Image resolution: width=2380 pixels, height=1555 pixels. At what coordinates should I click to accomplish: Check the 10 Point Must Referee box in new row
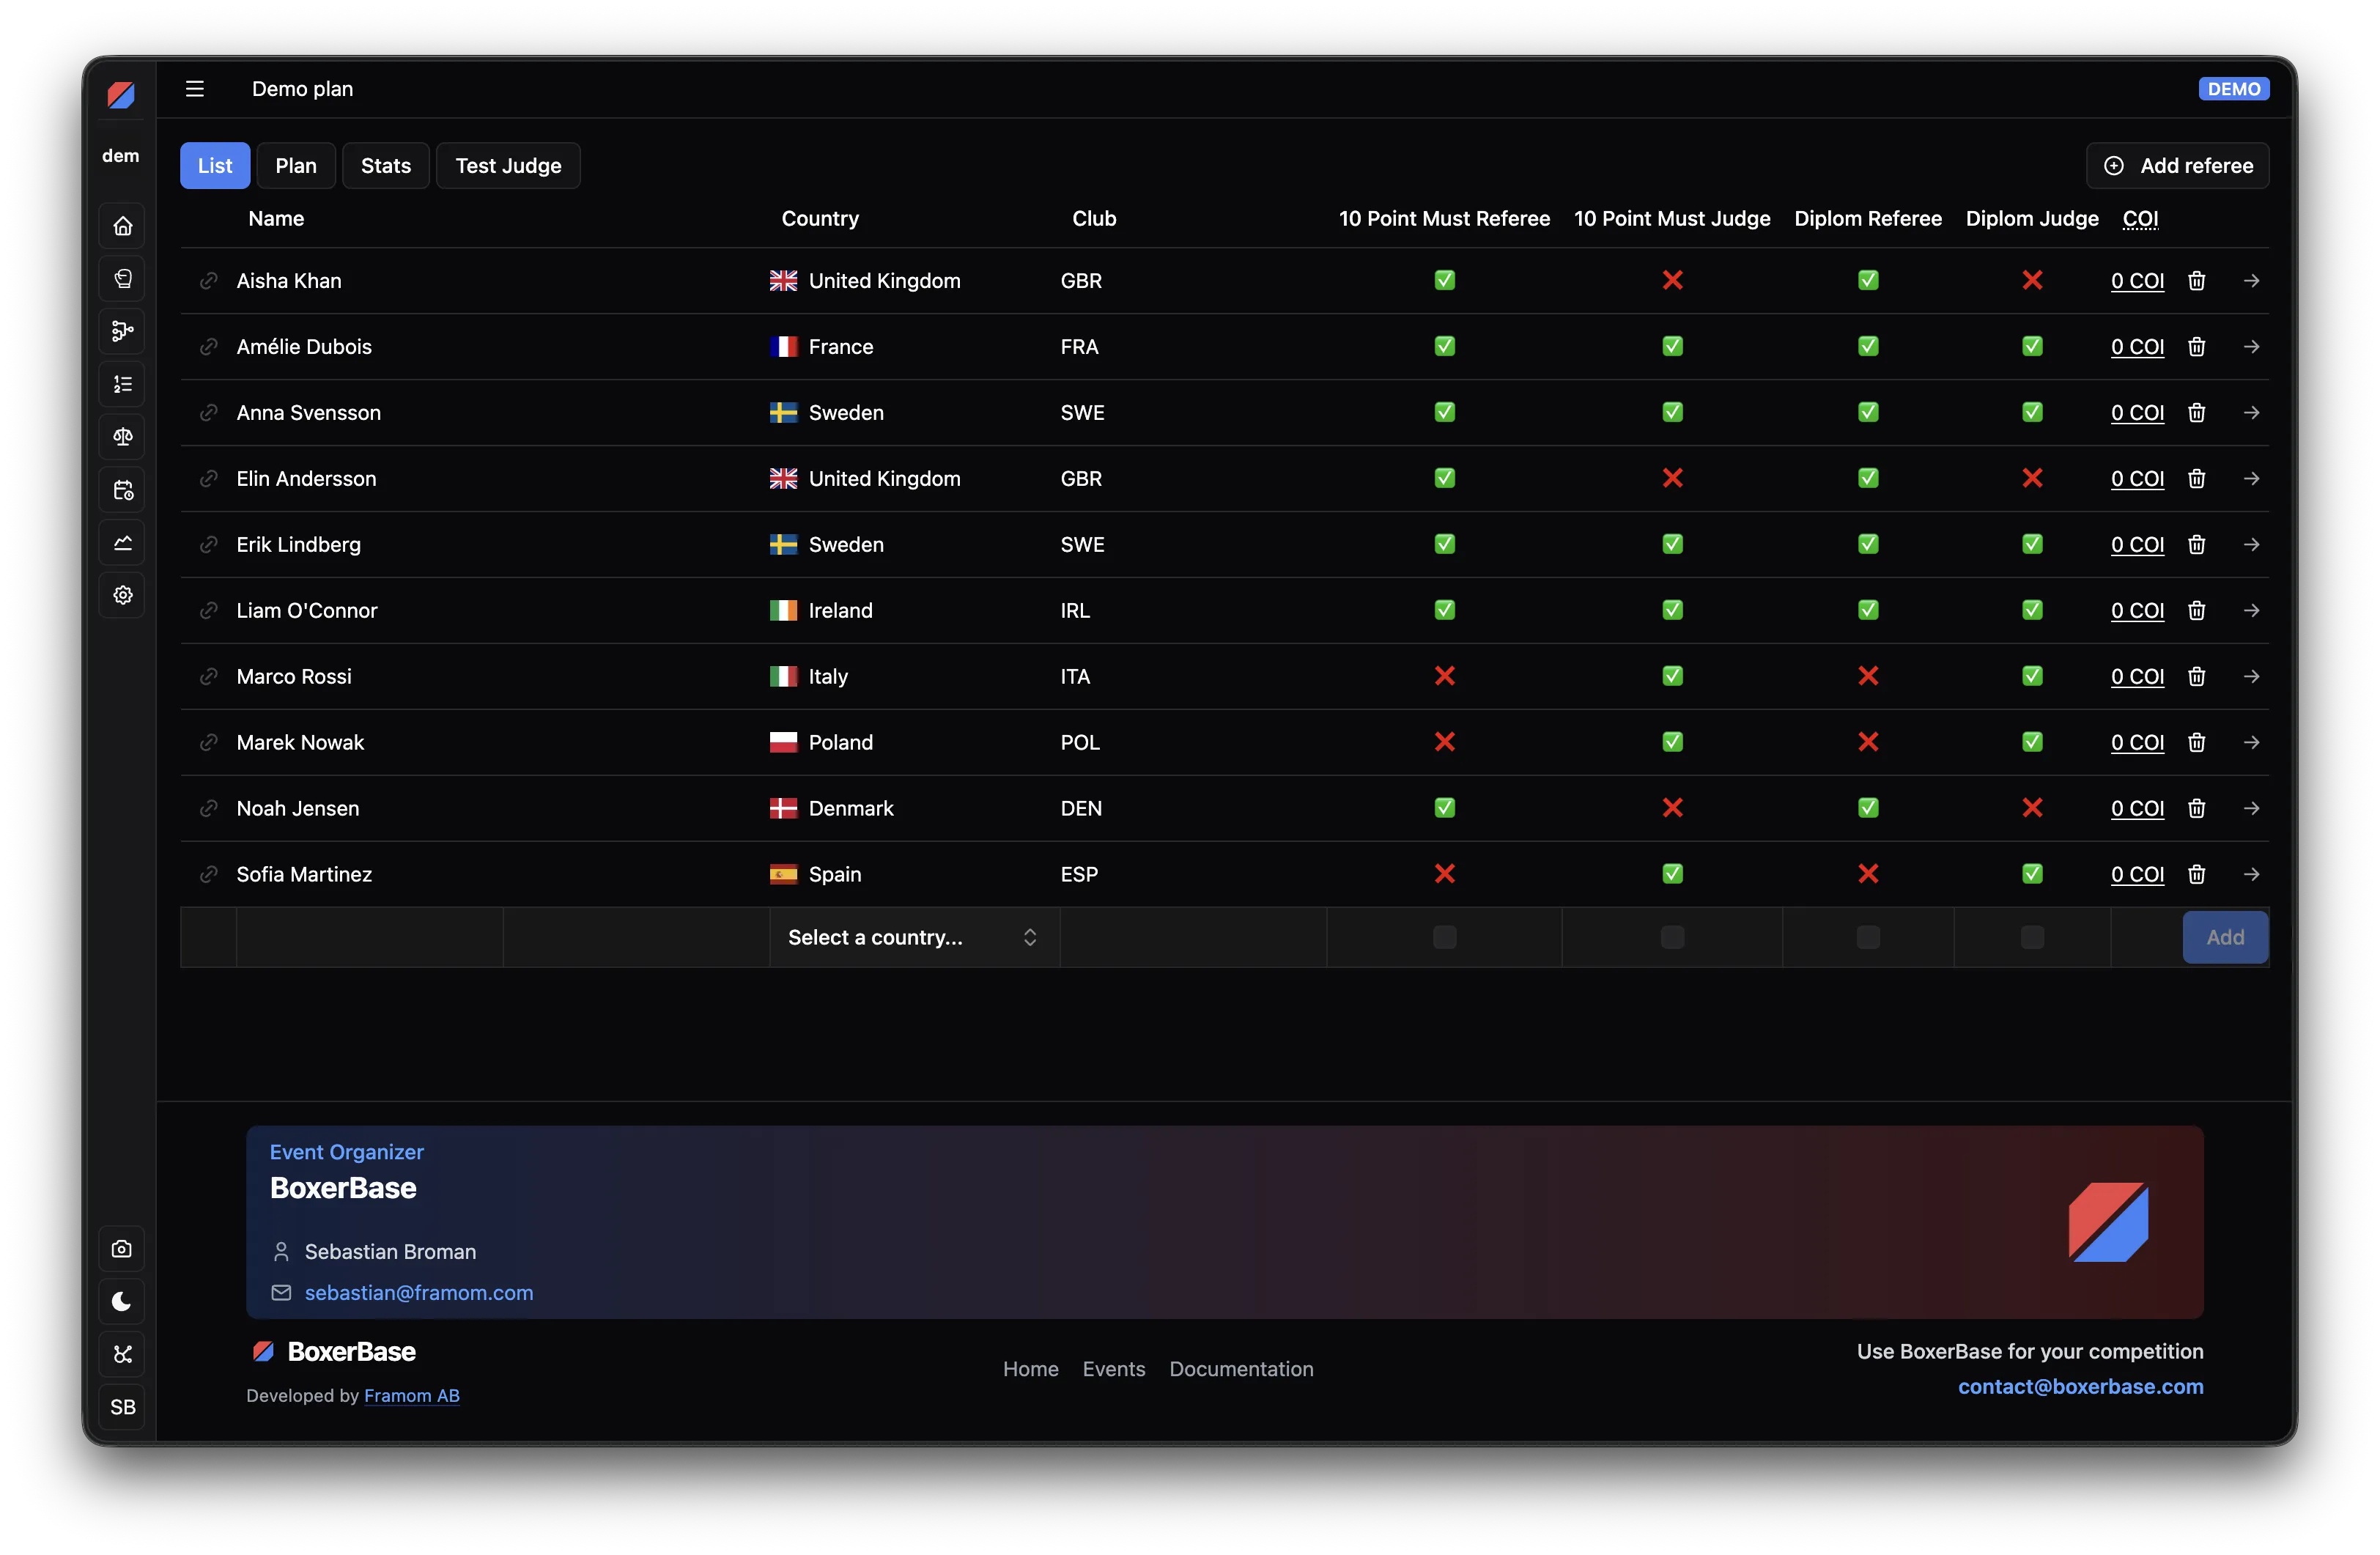point(1444,937)
